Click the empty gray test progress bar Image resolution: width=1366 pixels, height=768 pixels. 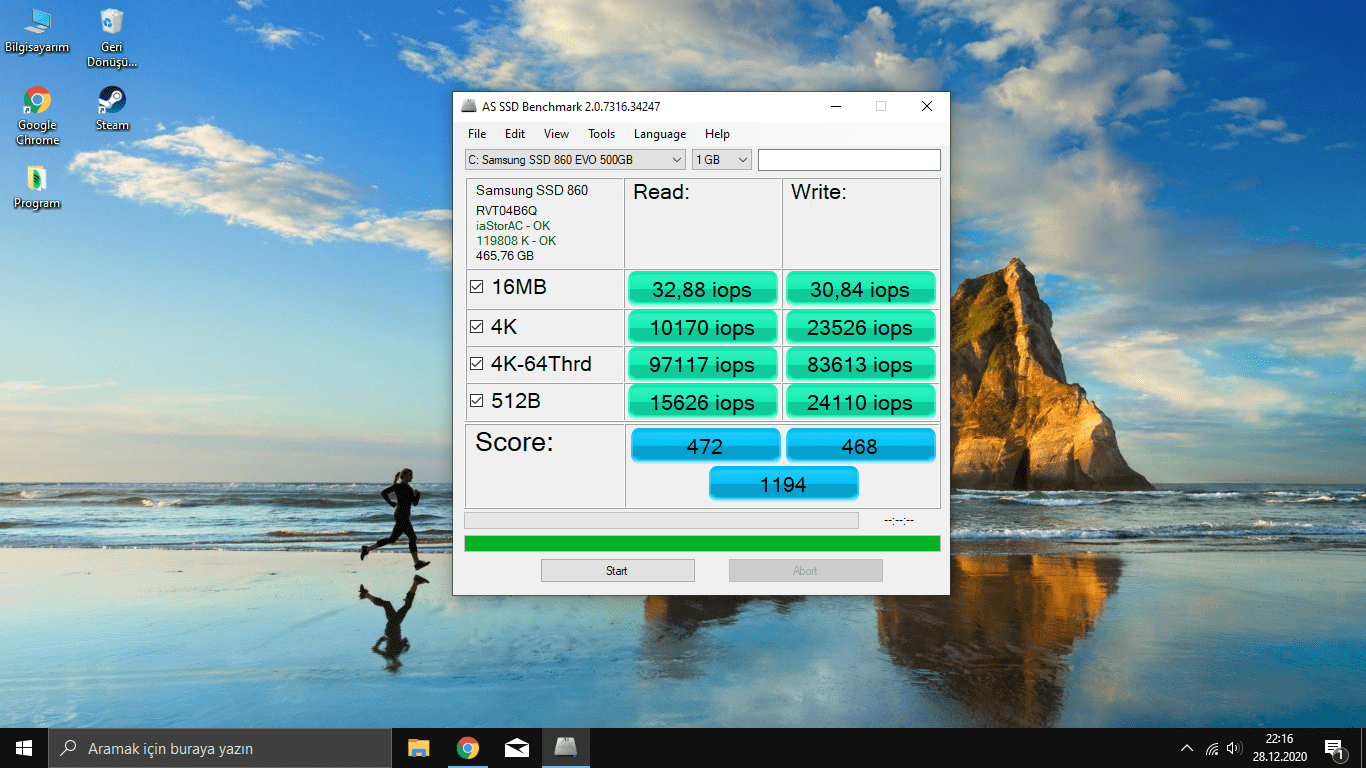pos(661,520)
